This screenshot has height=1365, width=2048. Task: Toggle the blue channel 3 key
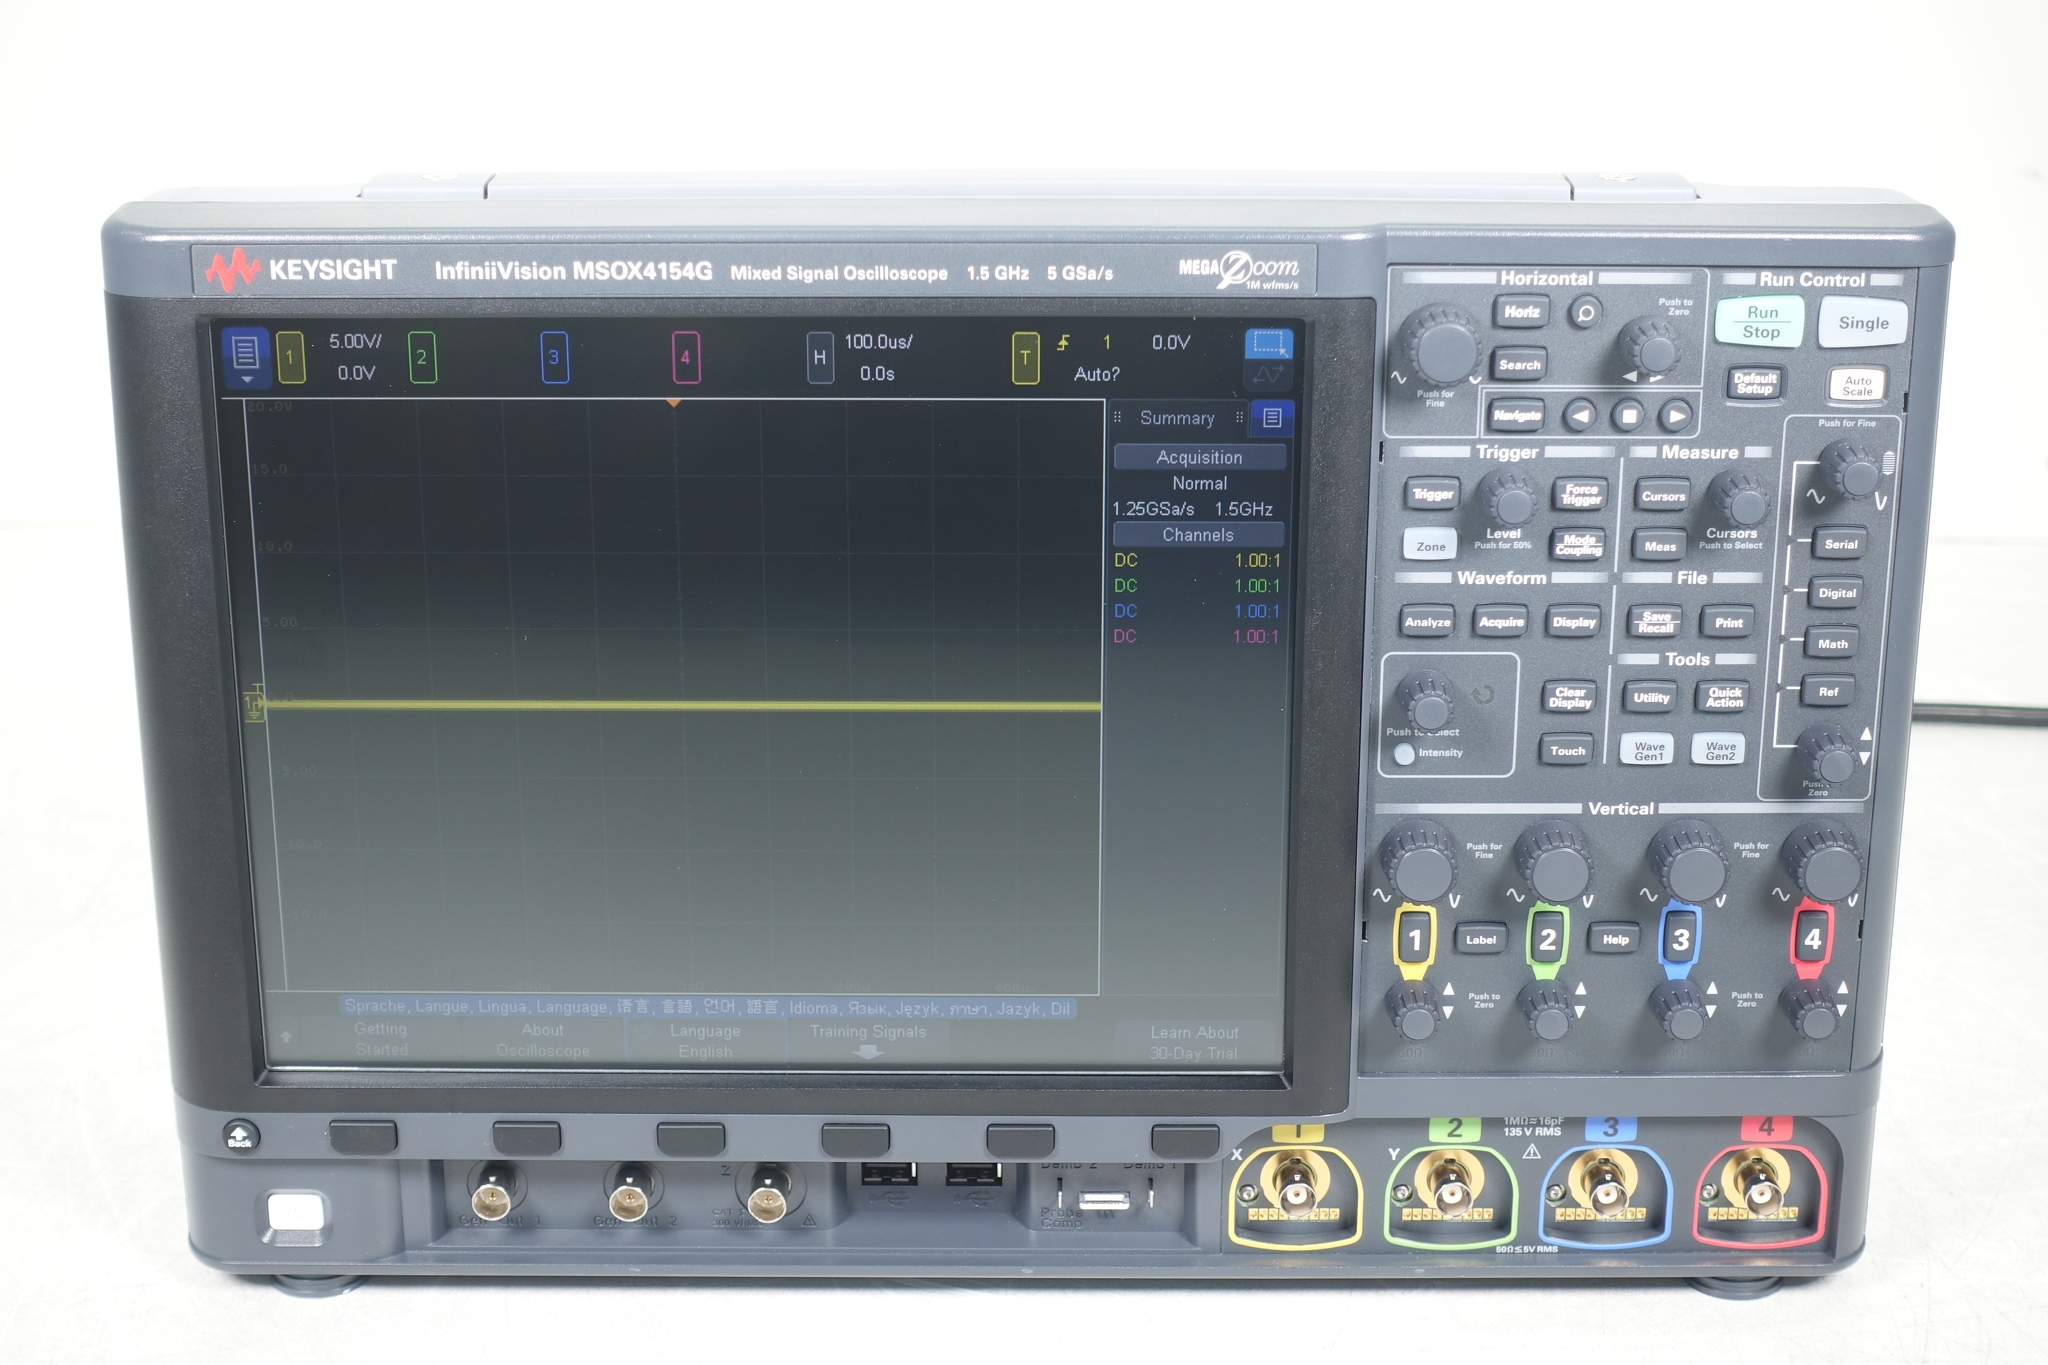[1680, 940]
